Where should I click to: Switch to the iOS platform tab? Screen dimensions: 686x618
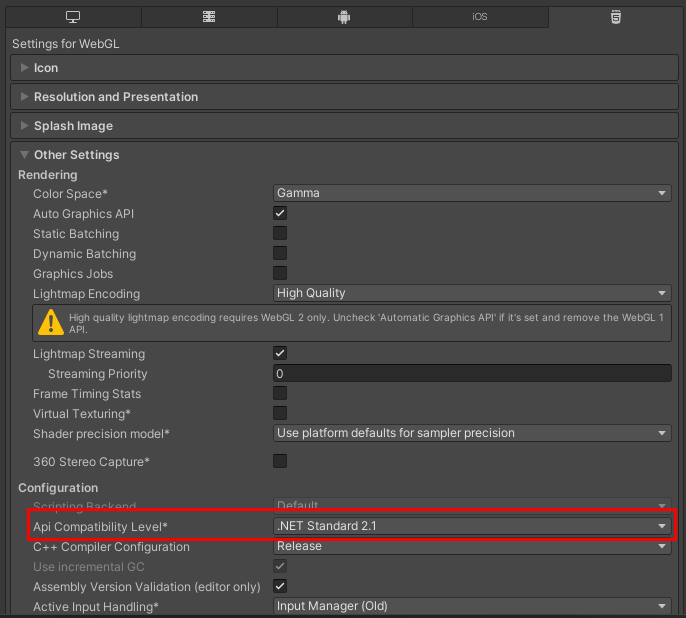(x=480, y=17)
